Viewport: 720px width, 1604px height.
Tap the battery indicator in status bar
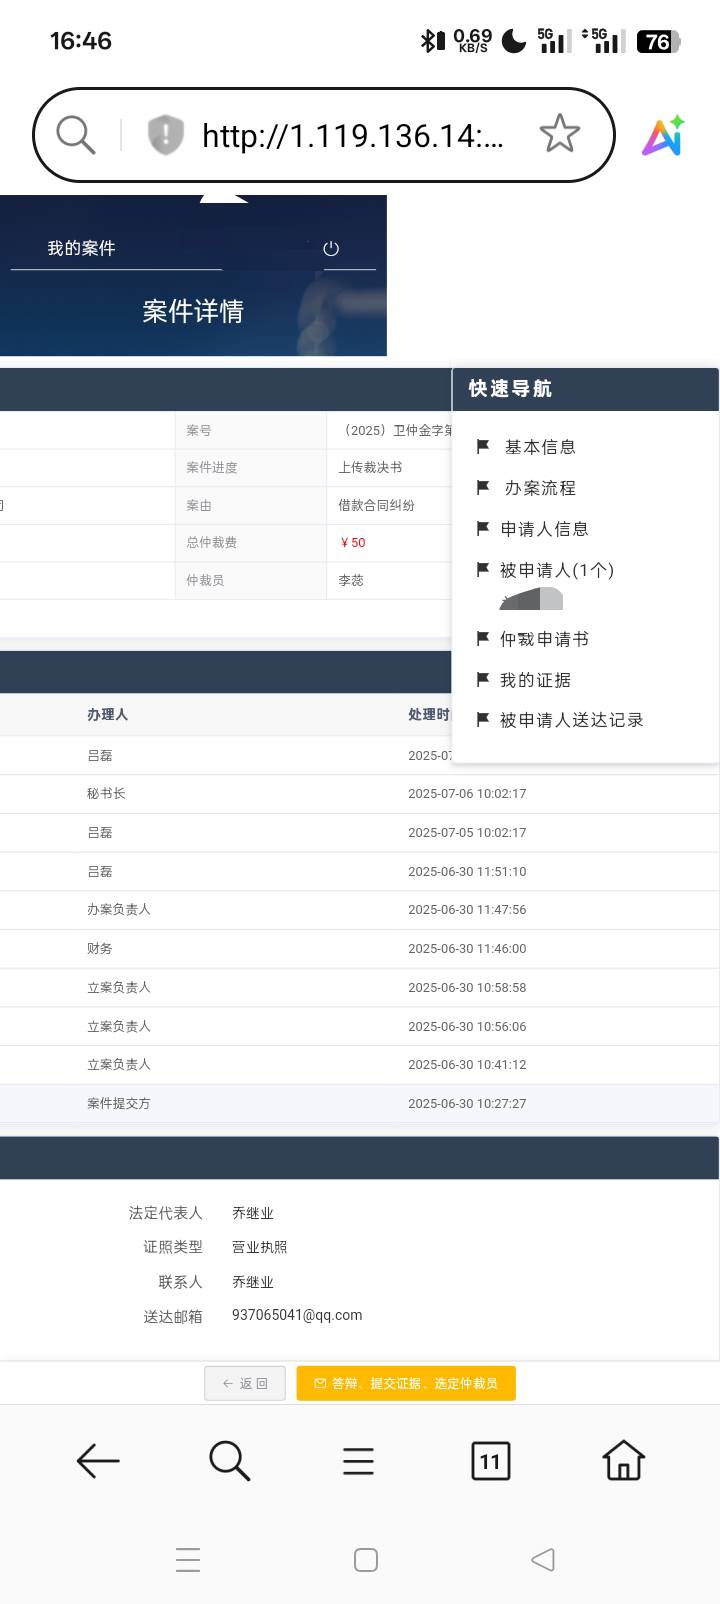[659, 41]
